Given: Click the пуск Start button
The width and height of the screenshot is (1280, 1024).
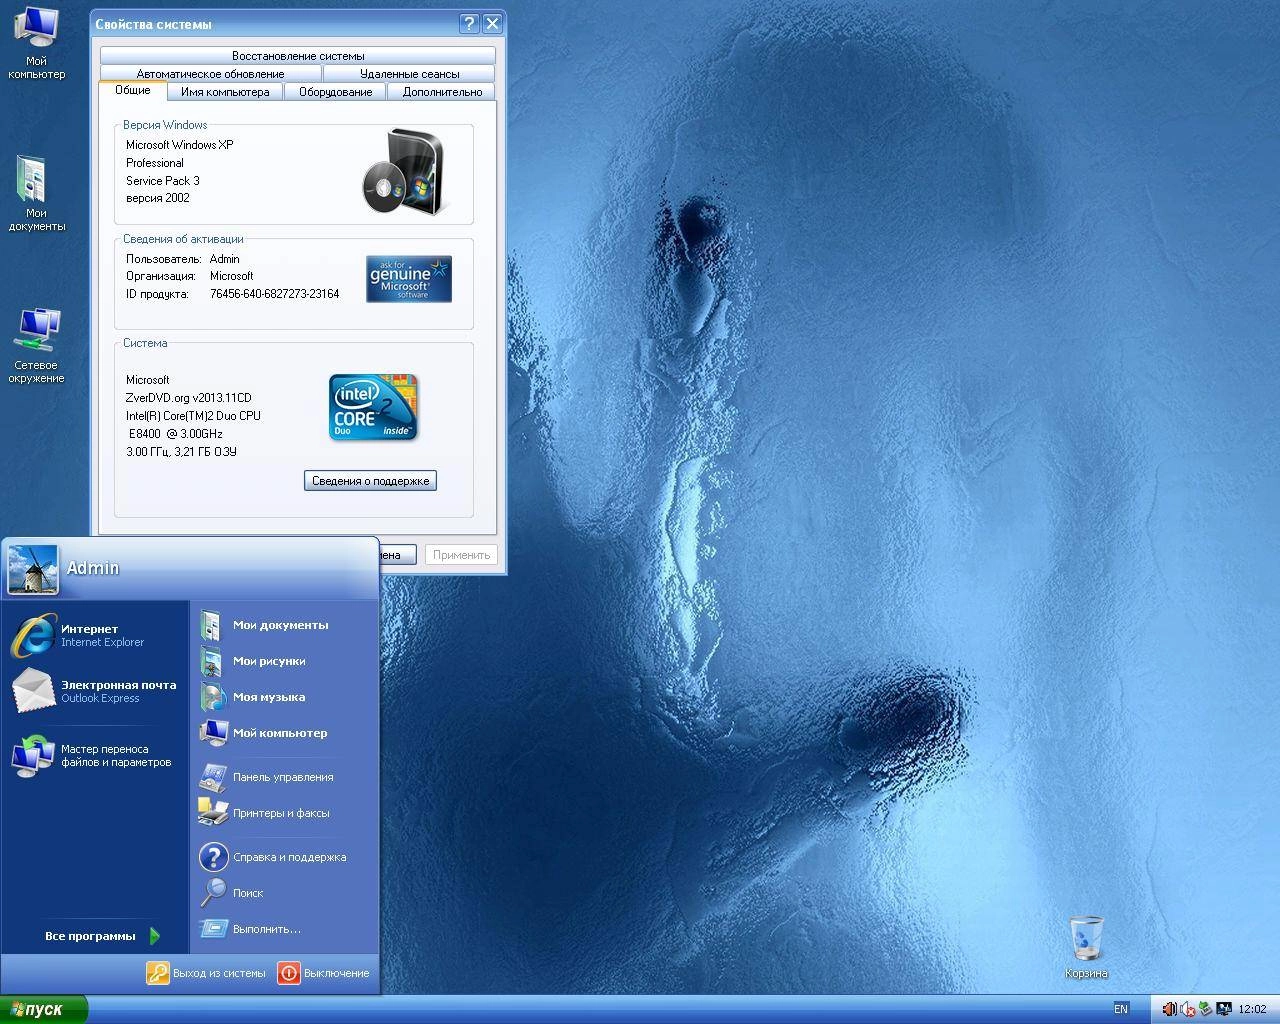Looking at the screenshot, I should pos(43,1010).
